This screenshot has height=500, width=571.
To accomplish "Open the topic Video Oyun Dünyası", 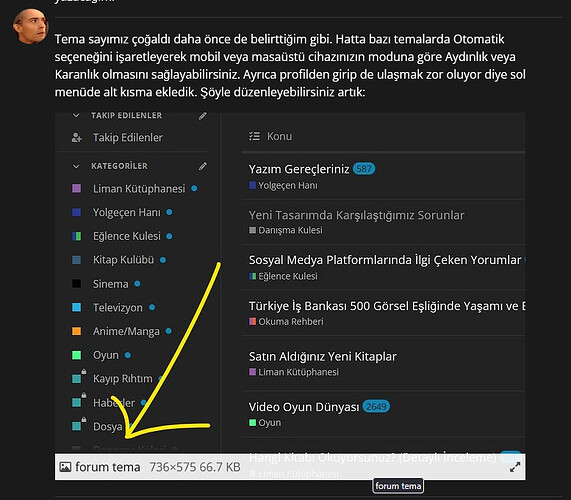I will (x=304, y=407).
